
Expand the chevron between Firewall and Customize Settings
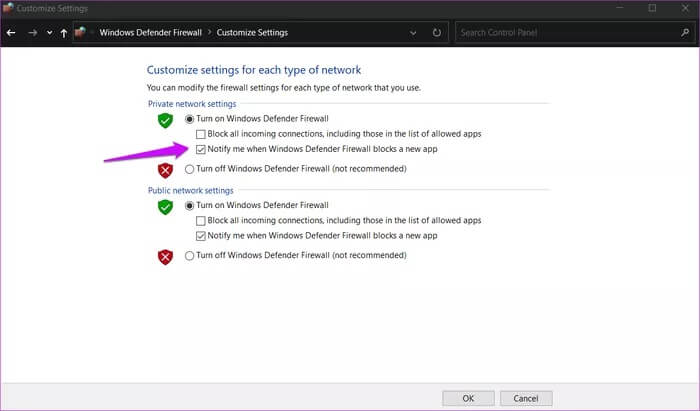pyautogui.click(x=209, y=33)
